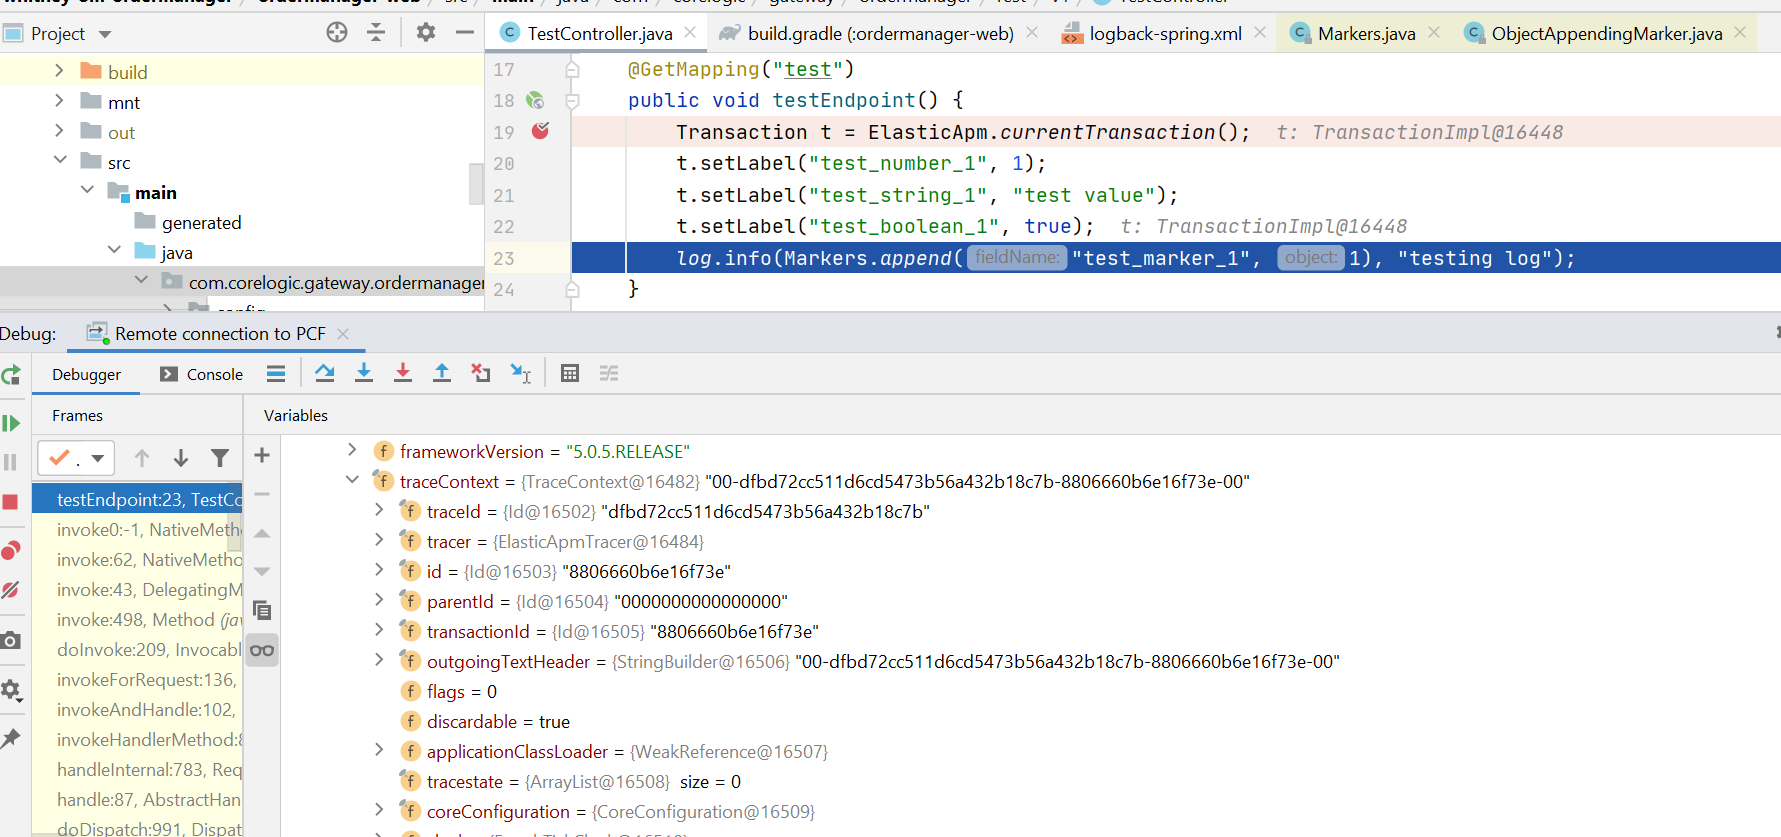Screen dimensions: 1781x837
Task: Click the remove watch minus icon
Action: coord(262,494)
